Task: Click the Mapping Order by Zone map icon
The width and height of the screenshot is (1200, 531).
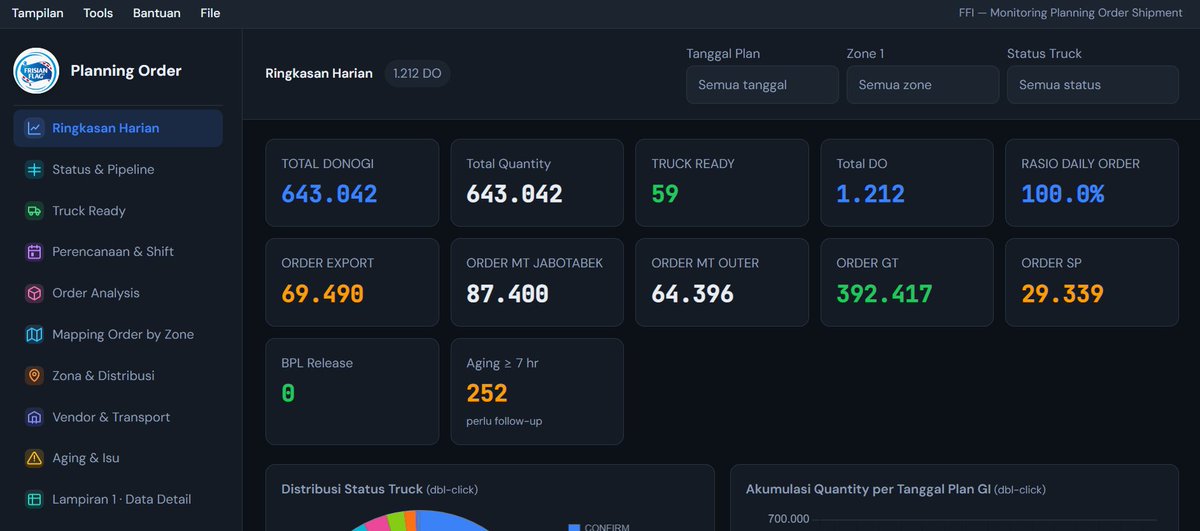Action: [34, 335]
